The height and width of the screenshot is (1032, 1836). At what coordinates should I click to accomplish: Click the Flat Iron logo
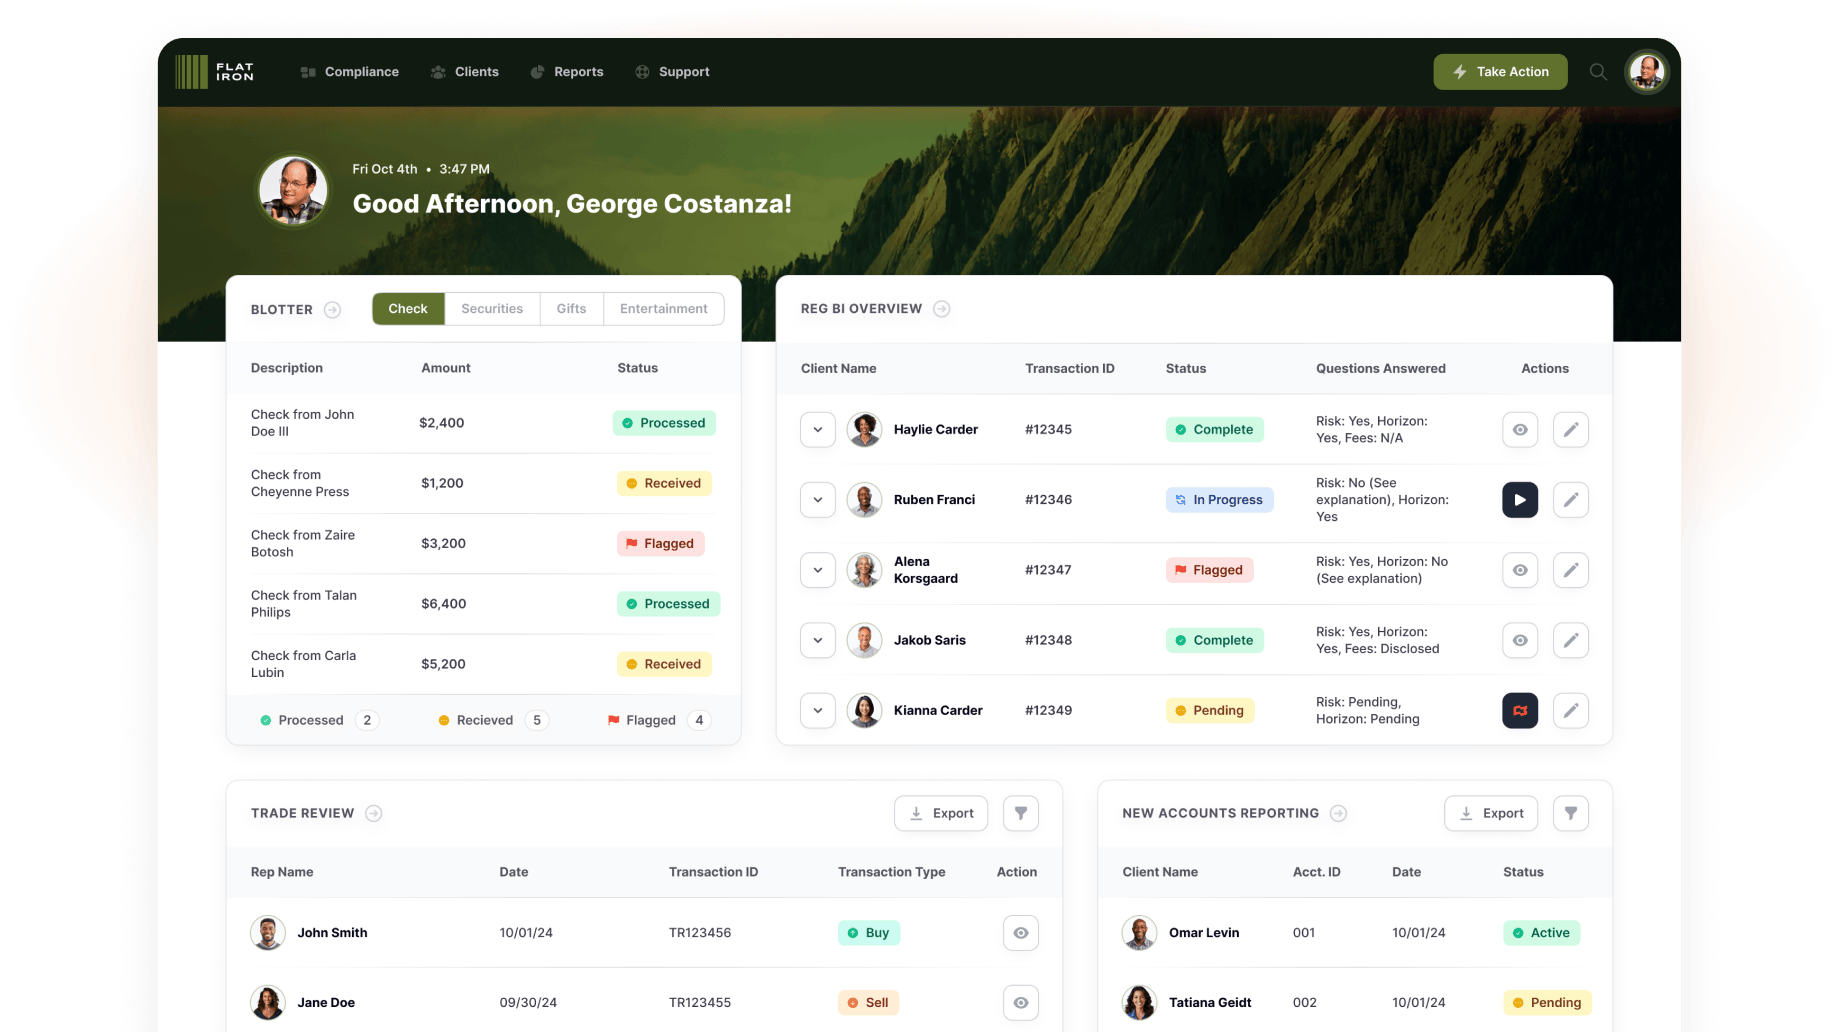[x=215, y=72]
